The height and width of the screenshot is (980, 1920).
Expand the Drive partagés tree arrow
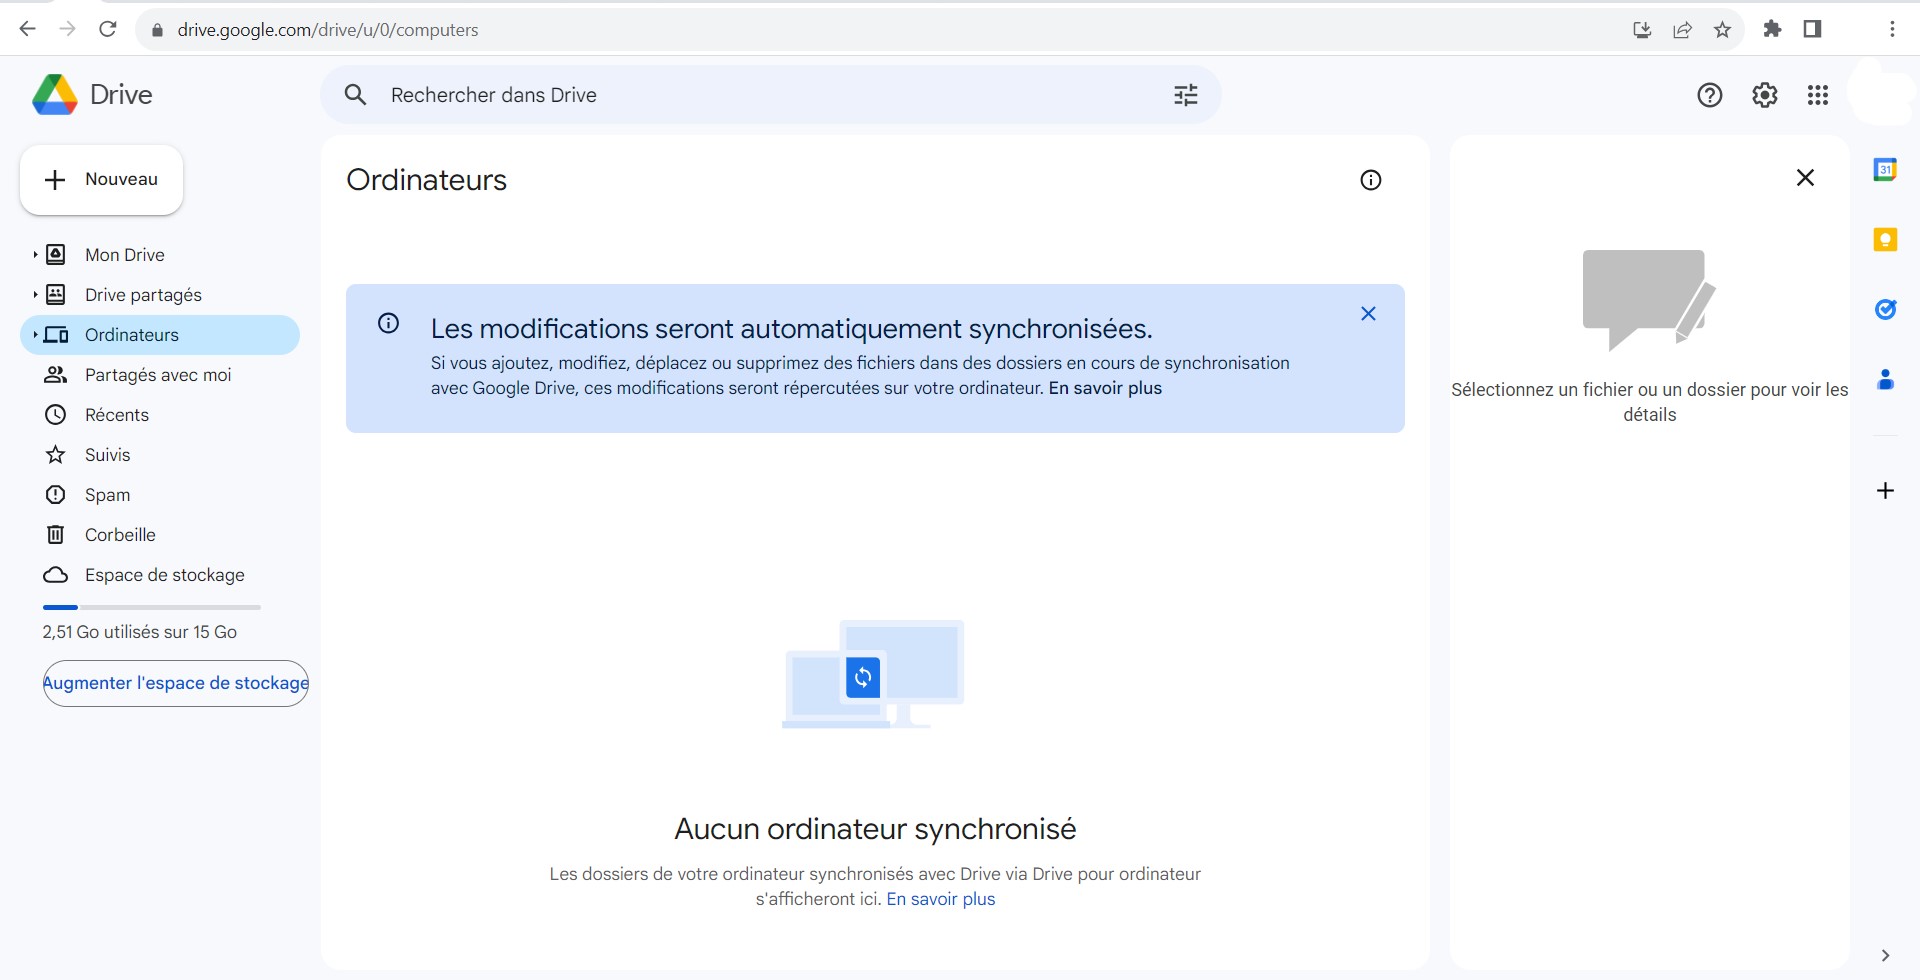[35, 295]
